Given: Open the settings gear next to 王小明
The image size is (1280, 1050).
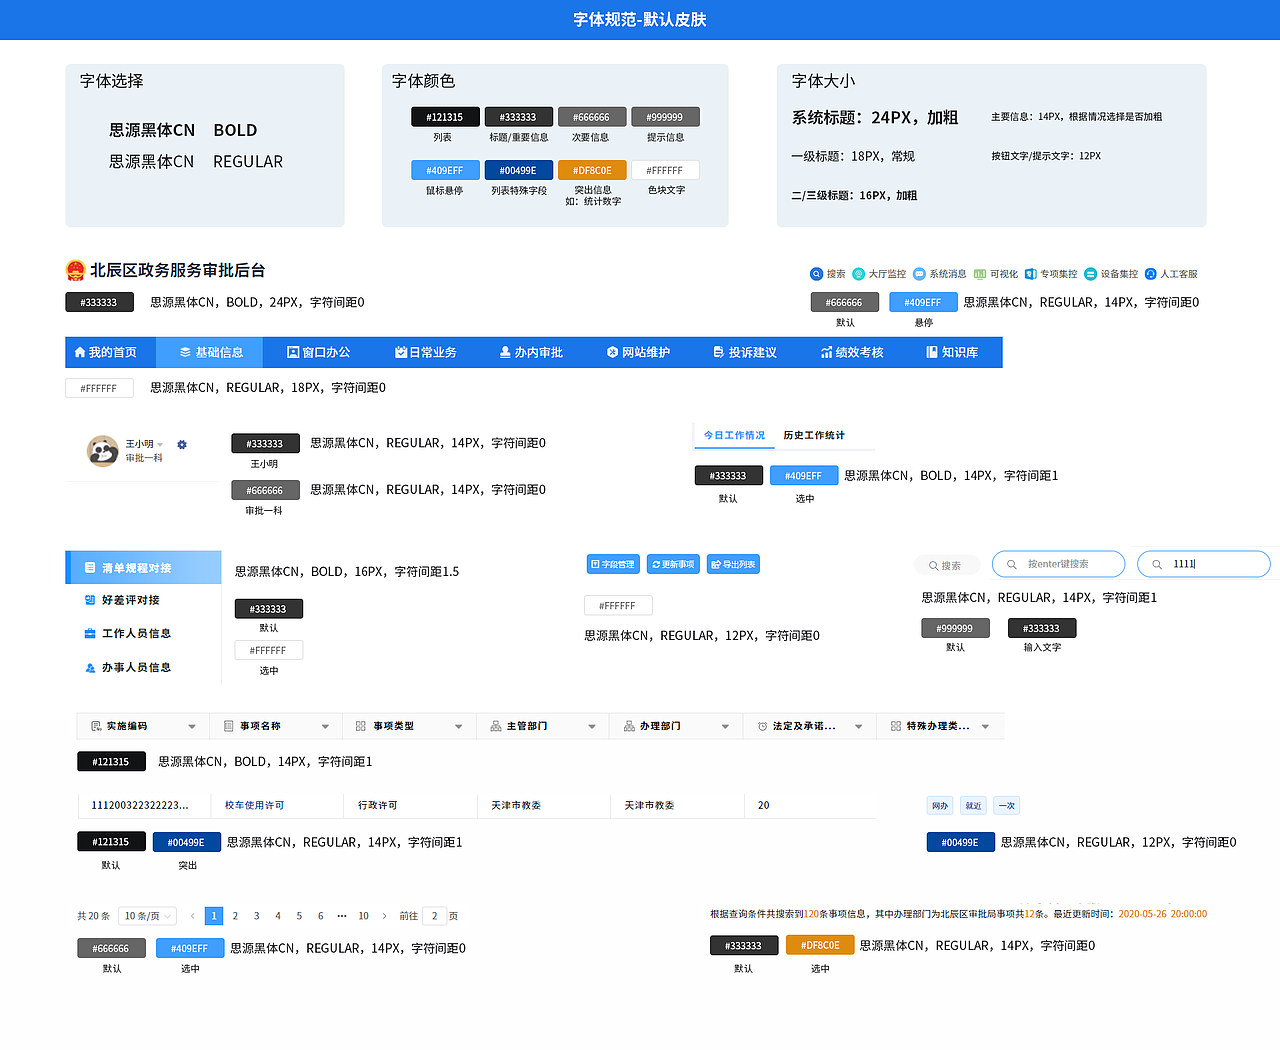Looking at the screenshot, I should (x=182, y=445).
